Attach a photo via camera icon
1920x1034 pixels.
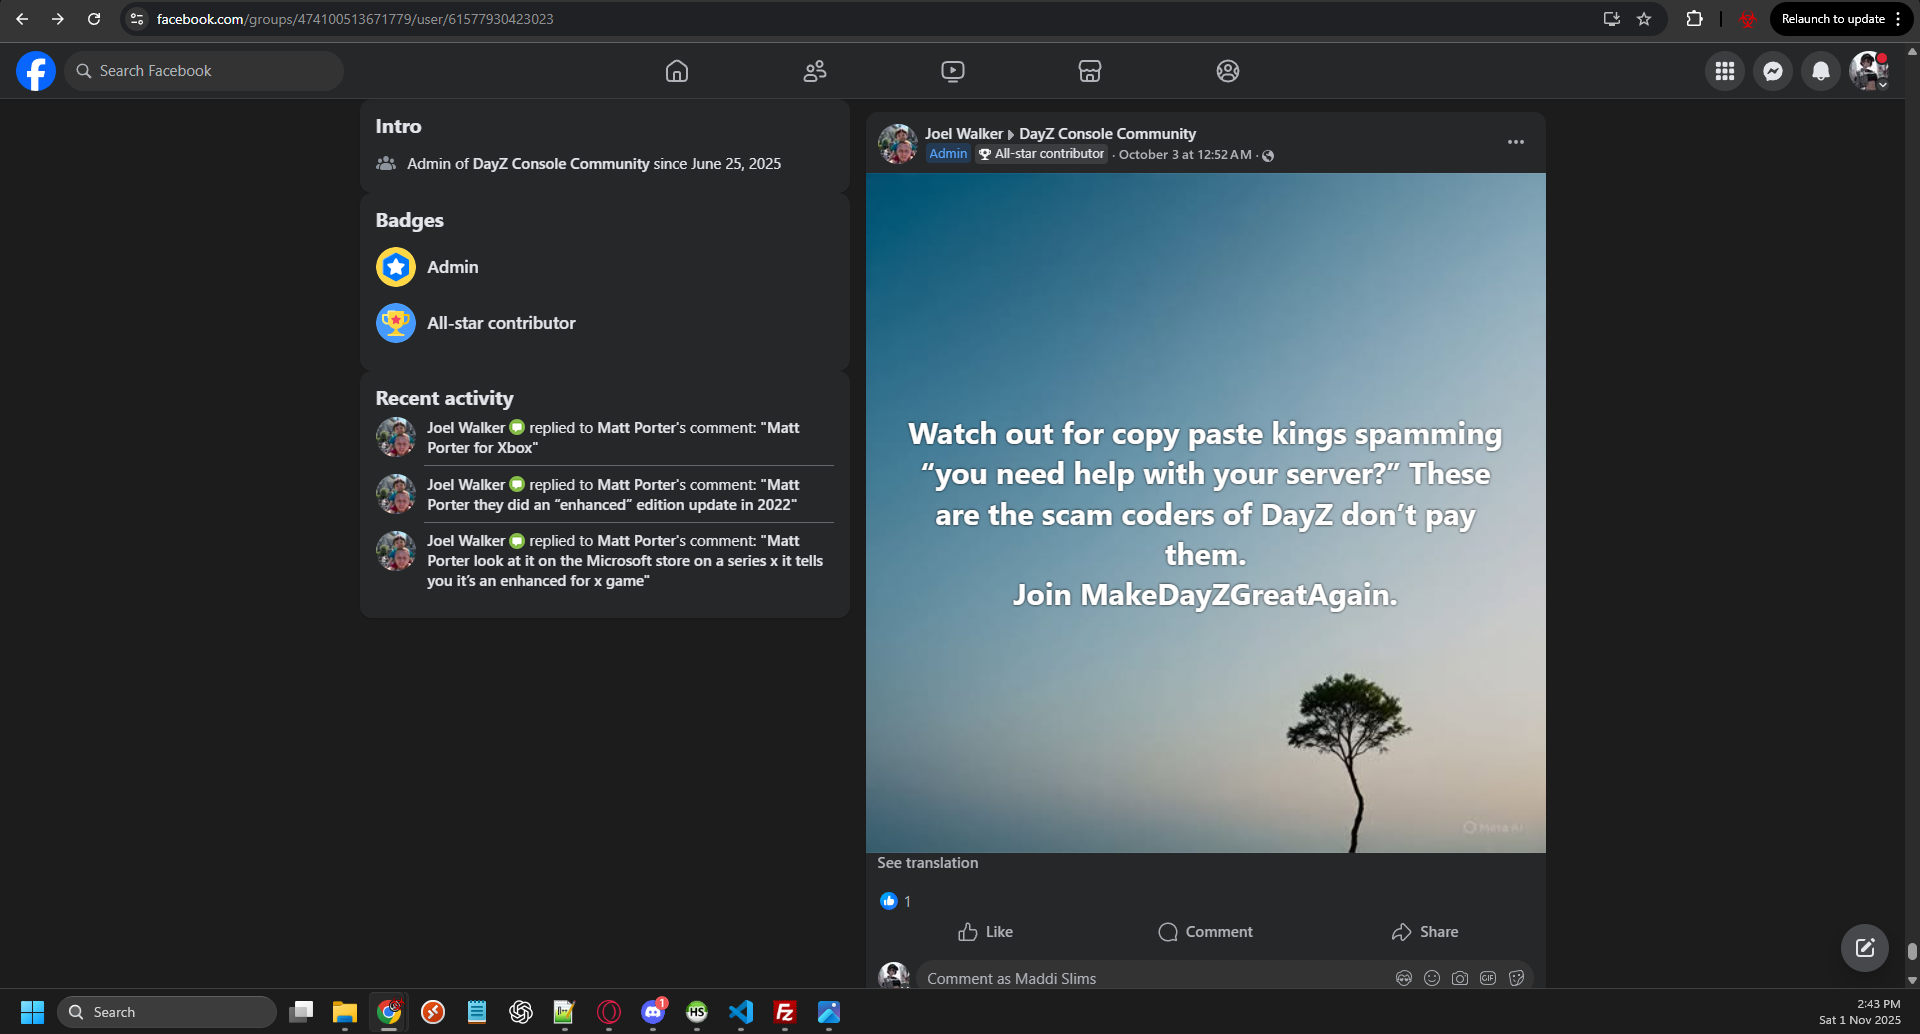1460,978
